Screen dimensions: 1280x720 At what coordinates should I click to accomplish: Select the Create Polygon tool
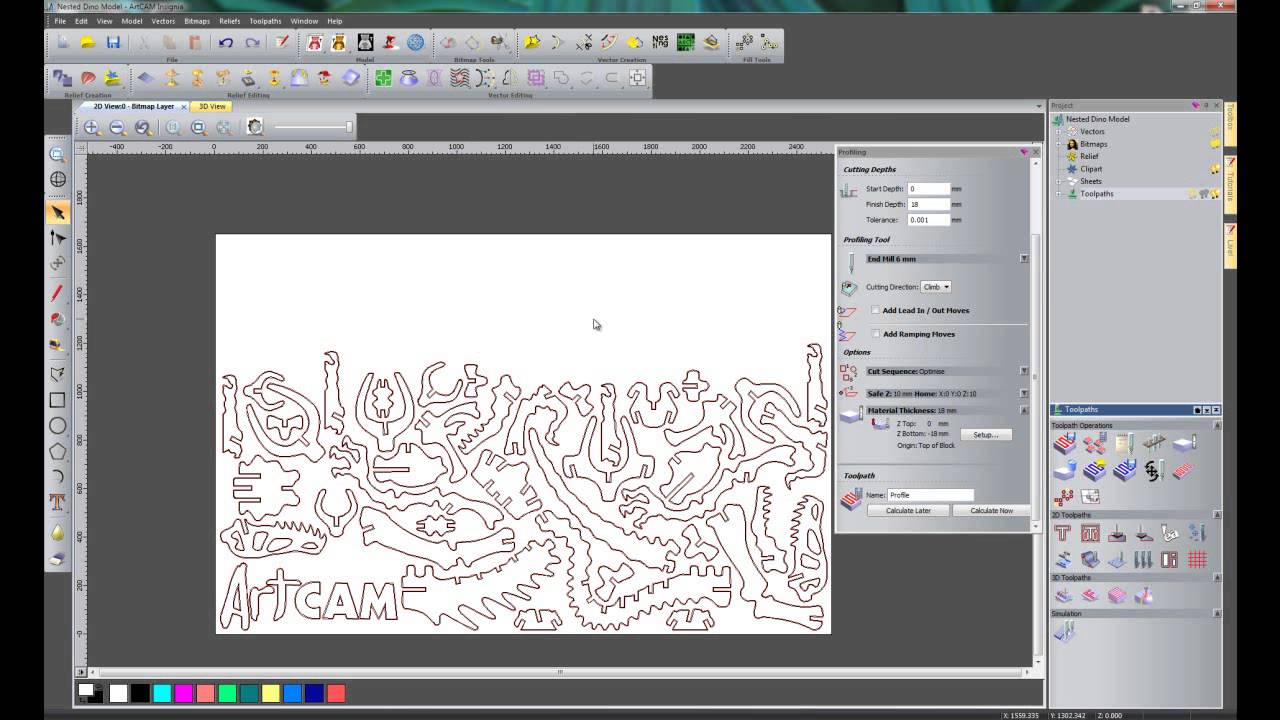coord(57,451)
